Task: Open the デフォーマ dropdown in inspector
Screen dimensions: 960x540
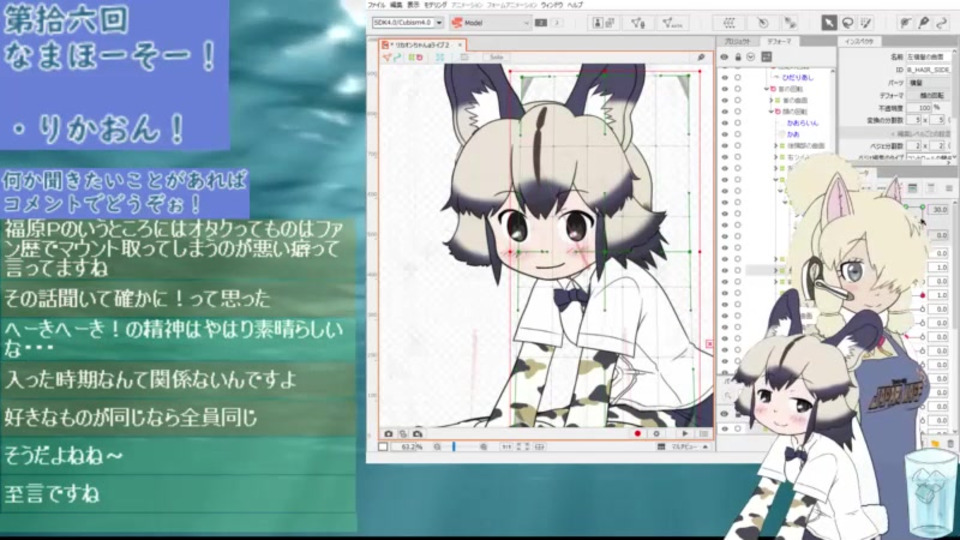Action: tap(928, 96)
